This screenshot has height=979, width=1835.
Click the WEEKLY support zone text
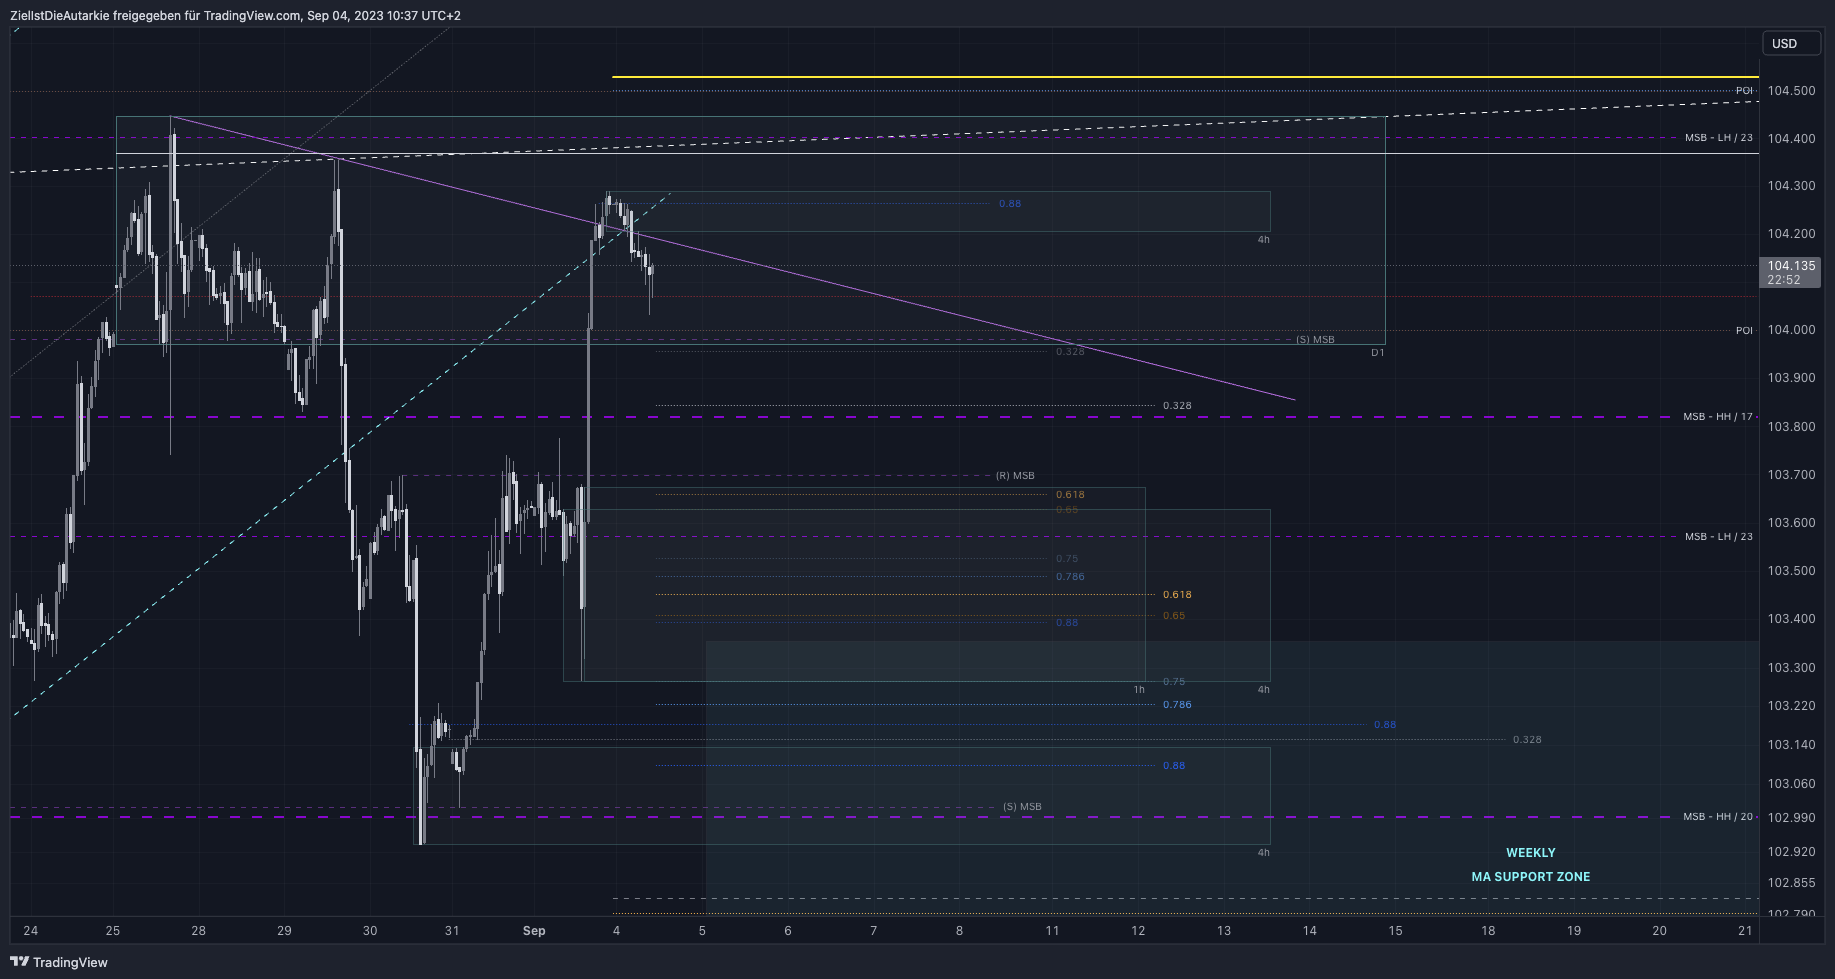pos(1530,853)
